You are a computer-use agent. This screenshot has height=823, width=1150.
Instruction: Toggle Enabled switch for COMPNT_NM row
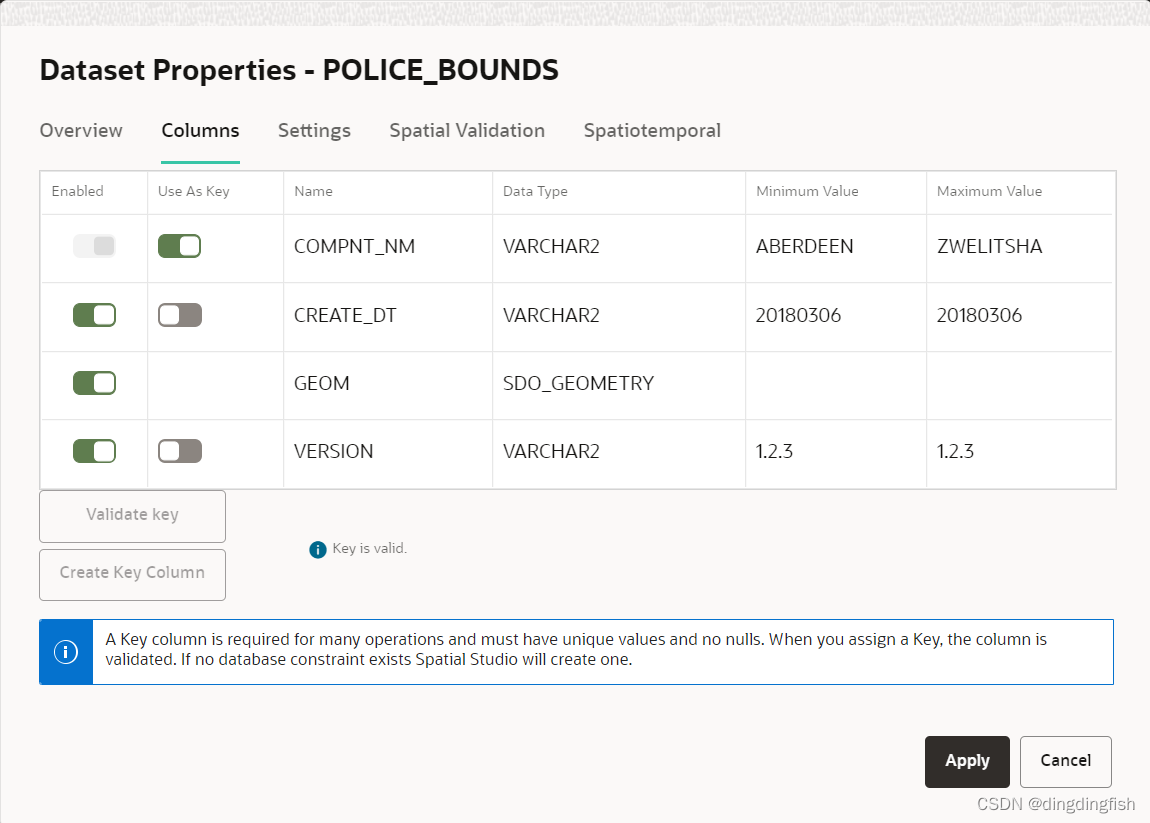click(94, 246)
